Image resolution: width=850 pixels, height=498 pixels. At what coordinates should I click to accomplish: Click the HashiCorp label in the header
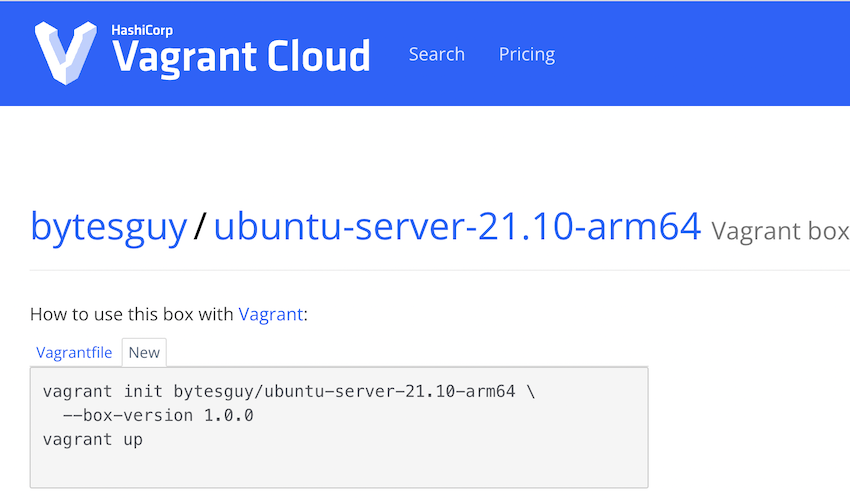click(142, 30)
